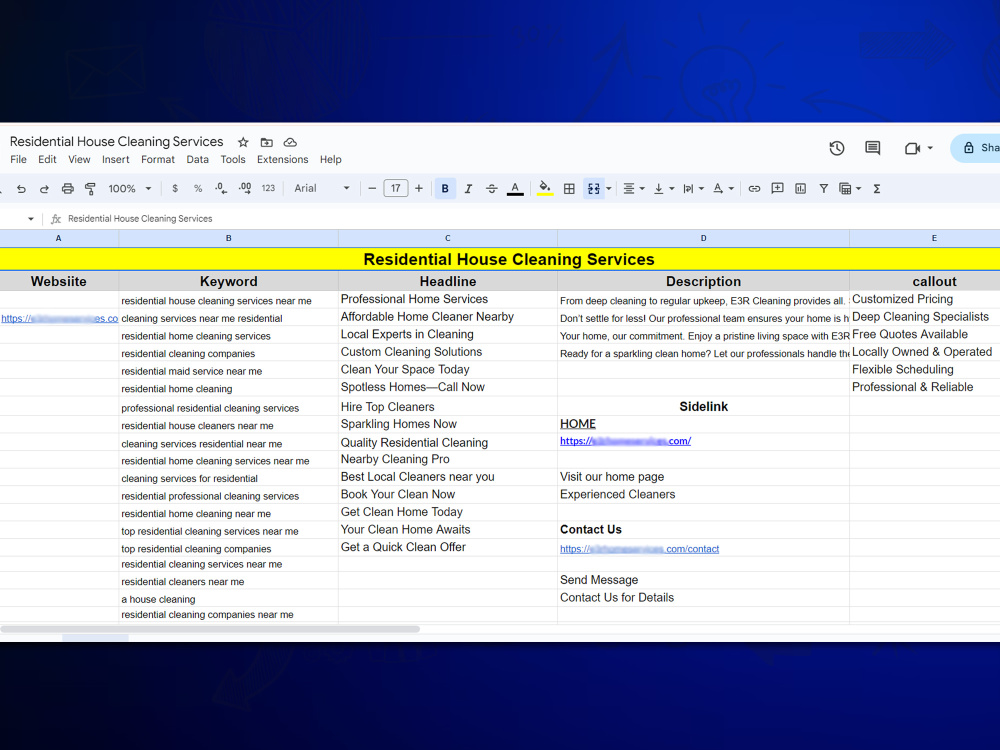Toggle merge cells button
Screen dimensions: 1000x750
(594, 189)
